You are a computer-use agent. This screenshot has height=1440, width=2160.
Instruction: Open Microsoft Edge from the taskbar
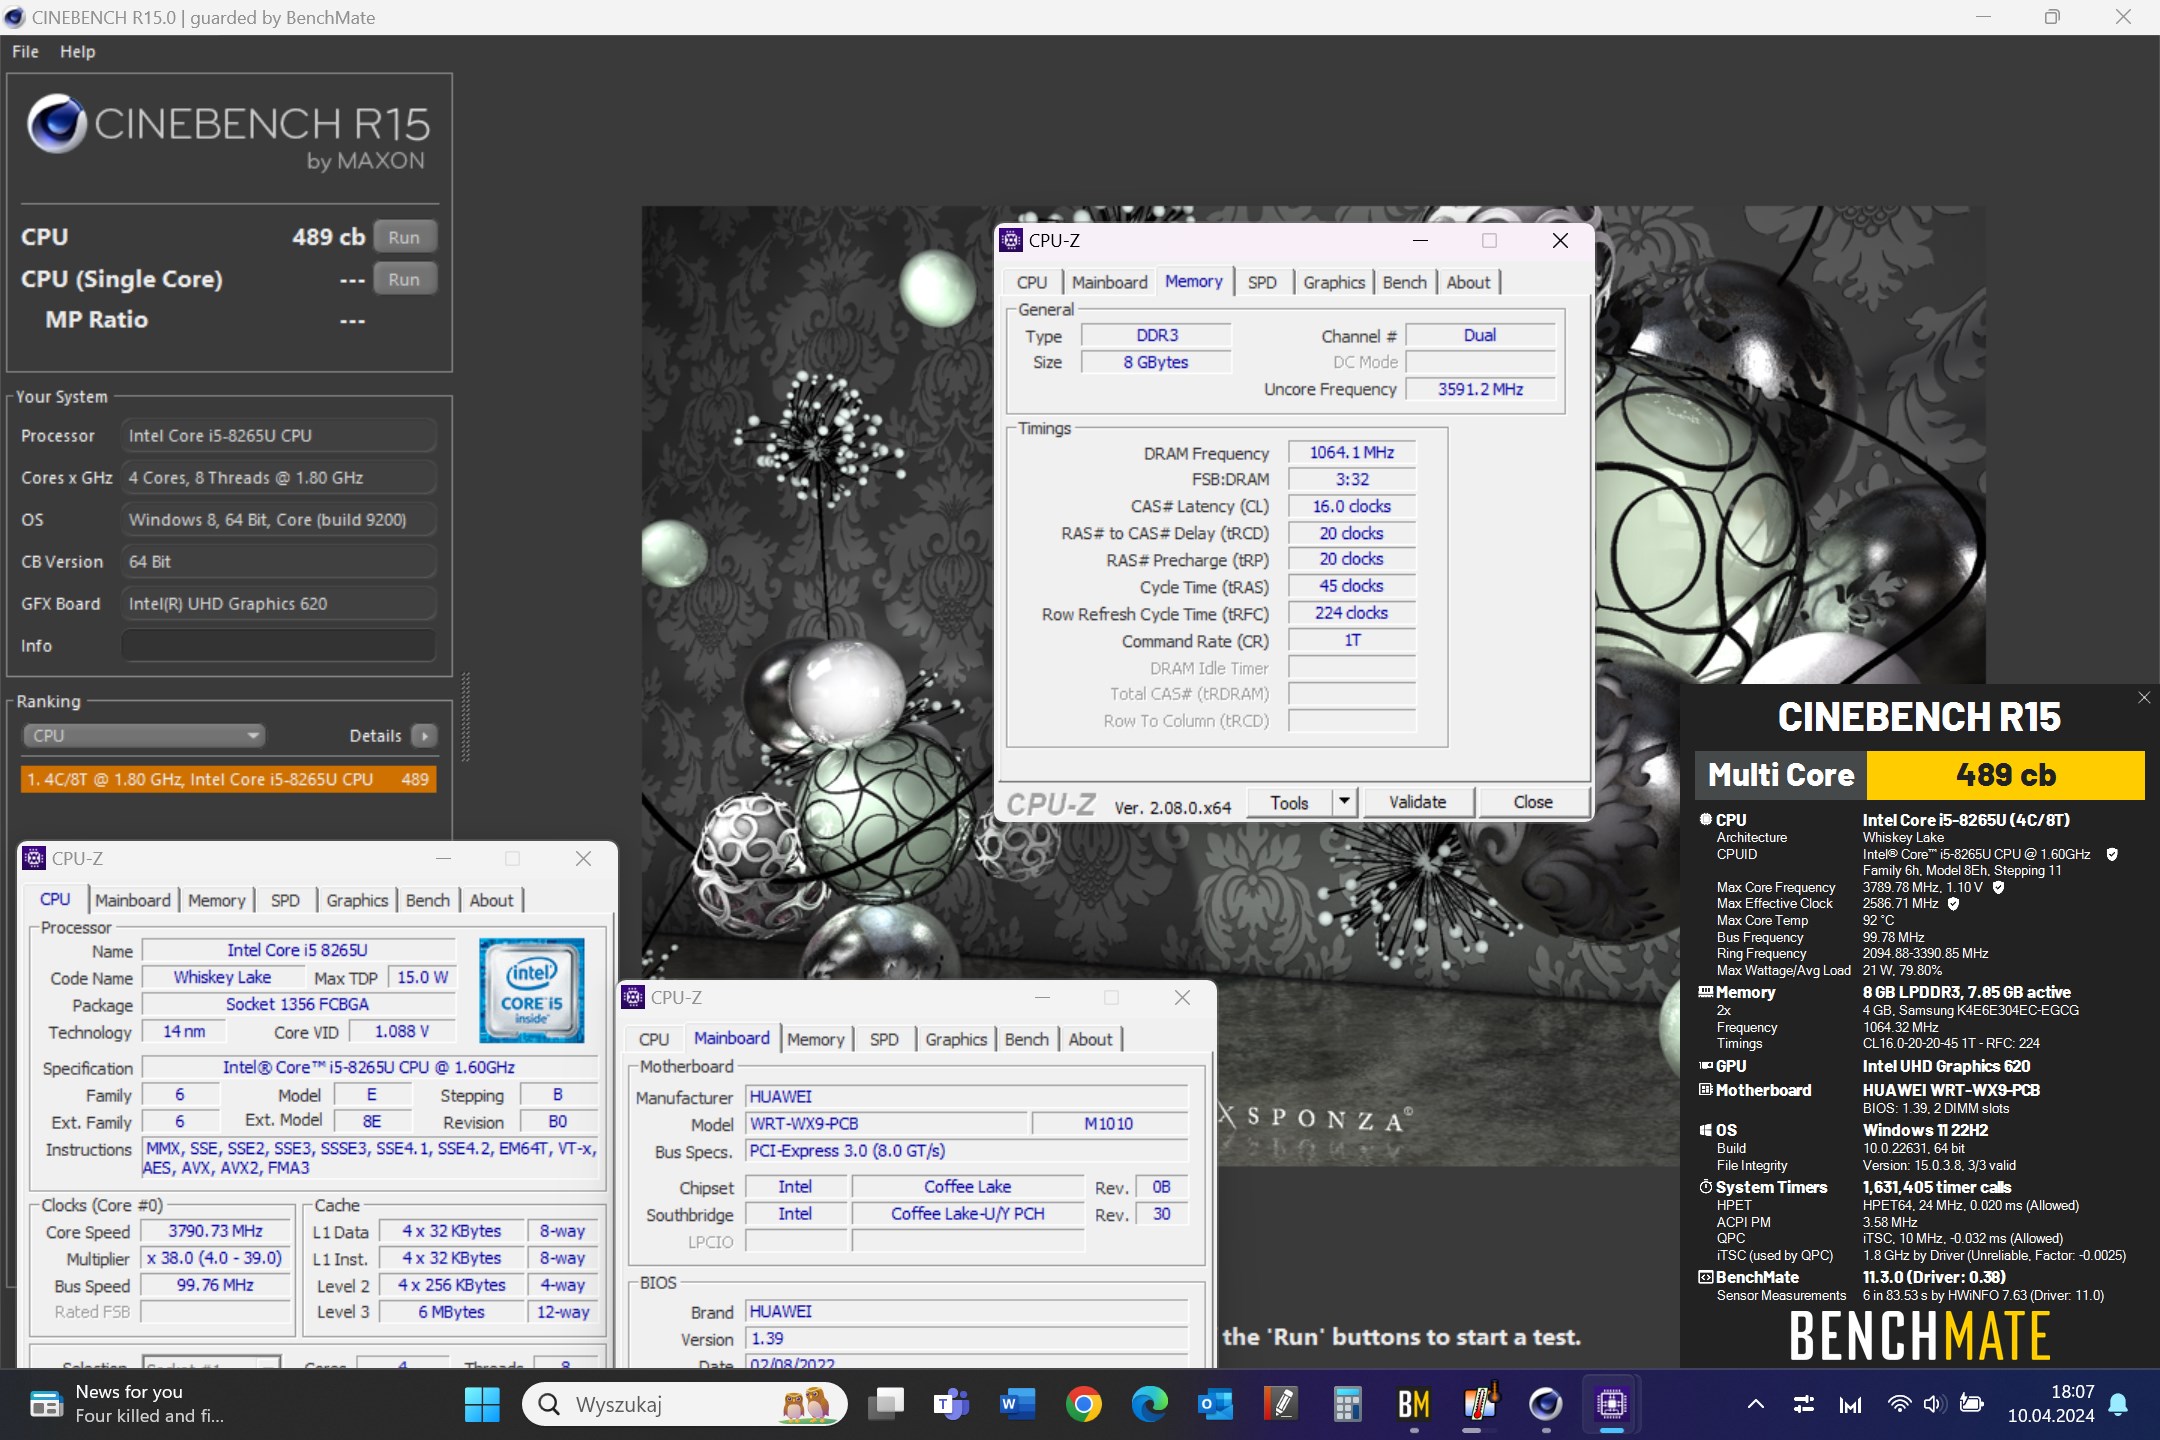(x=1149, y=1405)
